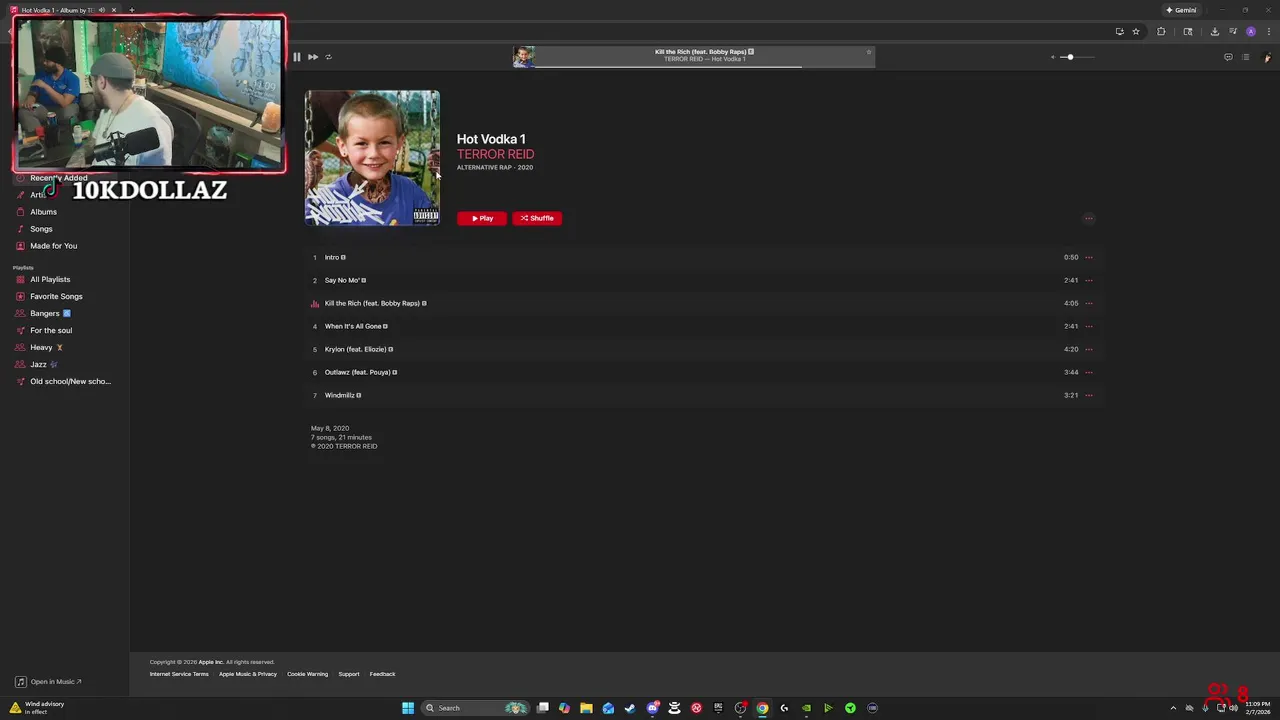Open the Support footer link
The width and height of the screenshot is (1280, 720).
348,674
